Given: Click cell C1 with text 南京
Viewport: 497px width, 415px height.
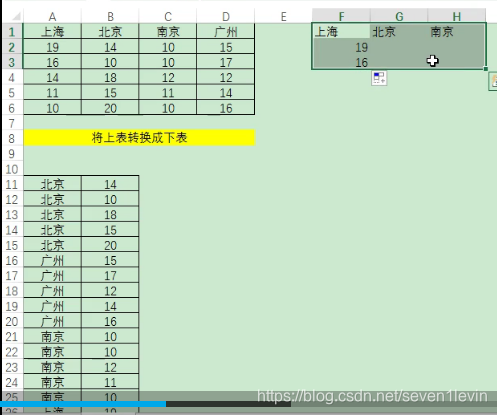Looking at the screenshot, I should point(168,32).
